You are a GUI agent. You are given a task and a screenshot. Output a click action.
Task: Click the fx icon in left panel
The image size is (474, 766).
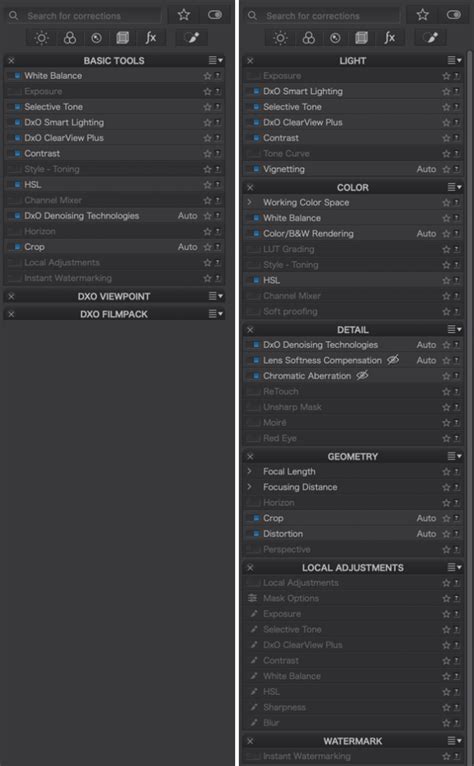(151, 38)
